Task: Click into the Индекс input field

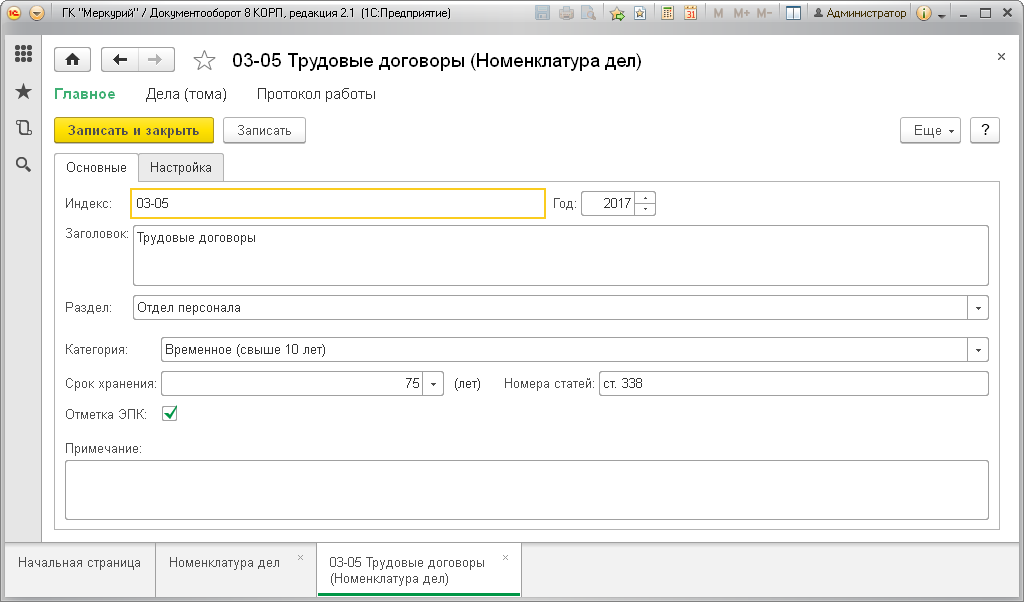Action: click(338, 203)
